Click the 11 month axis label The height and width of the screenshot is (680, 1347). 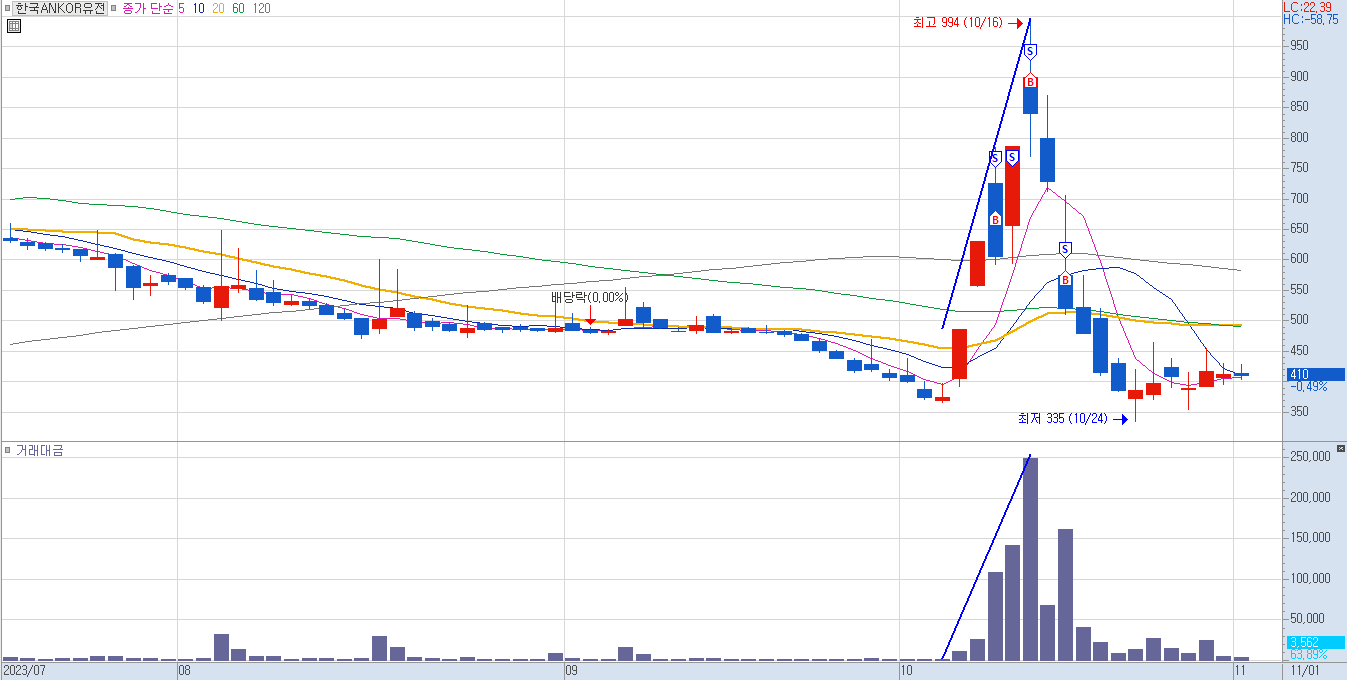[x=1240, y=670]
